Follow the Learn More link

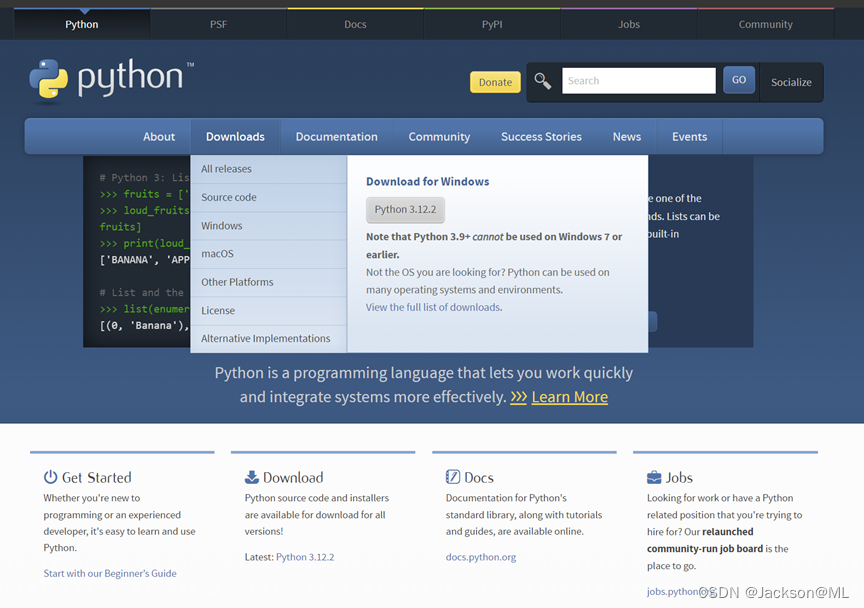(x=570, y=397)
